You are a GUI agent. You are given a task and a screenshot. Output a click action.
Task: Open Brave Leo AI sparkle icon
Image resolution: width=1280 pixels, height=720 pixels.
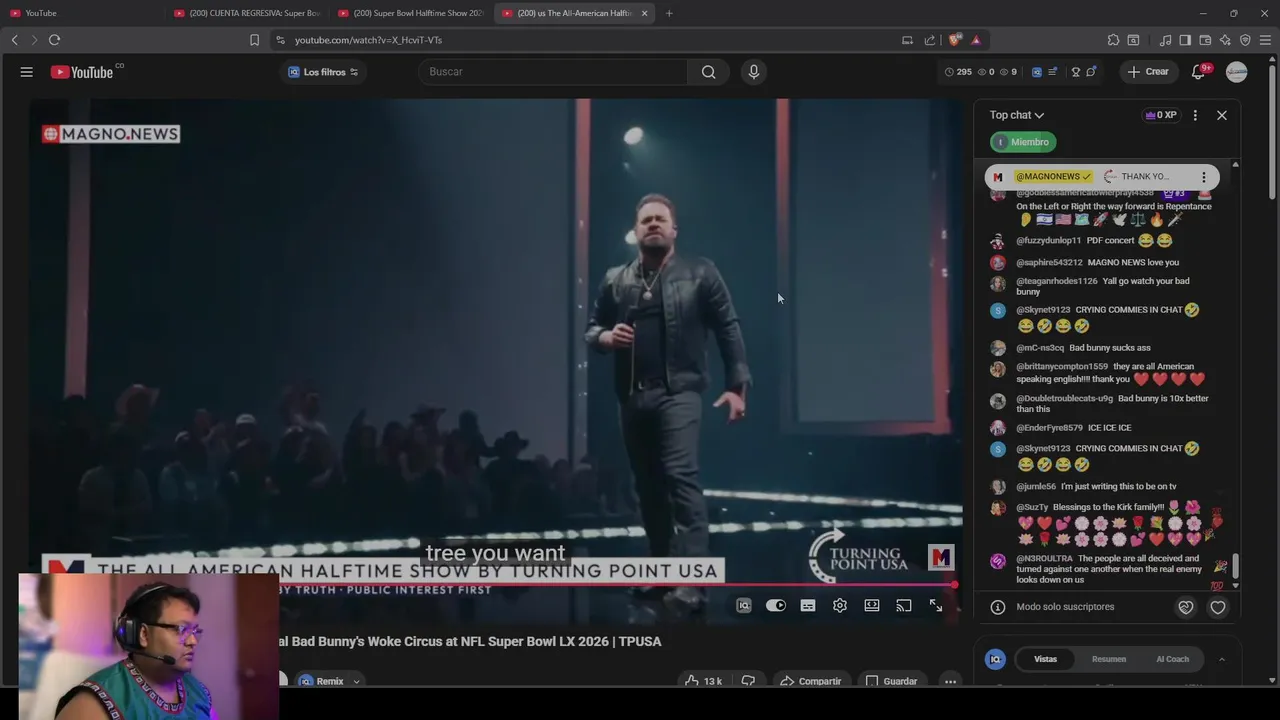(1225, 40)
